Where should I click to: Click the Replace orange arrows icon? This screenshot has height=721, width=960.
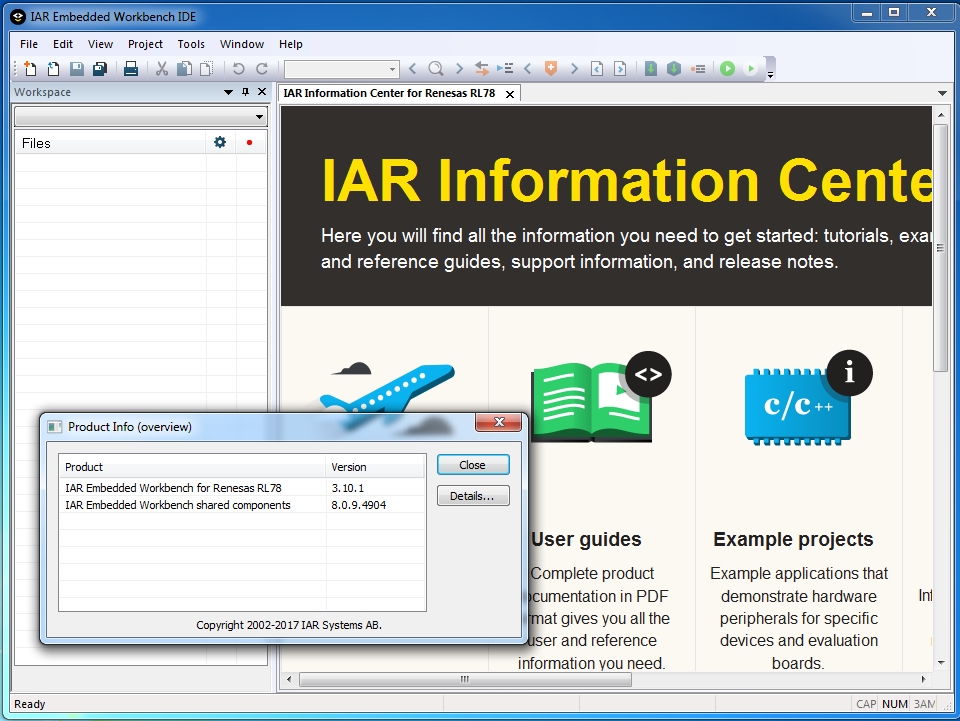pos(482,69)
